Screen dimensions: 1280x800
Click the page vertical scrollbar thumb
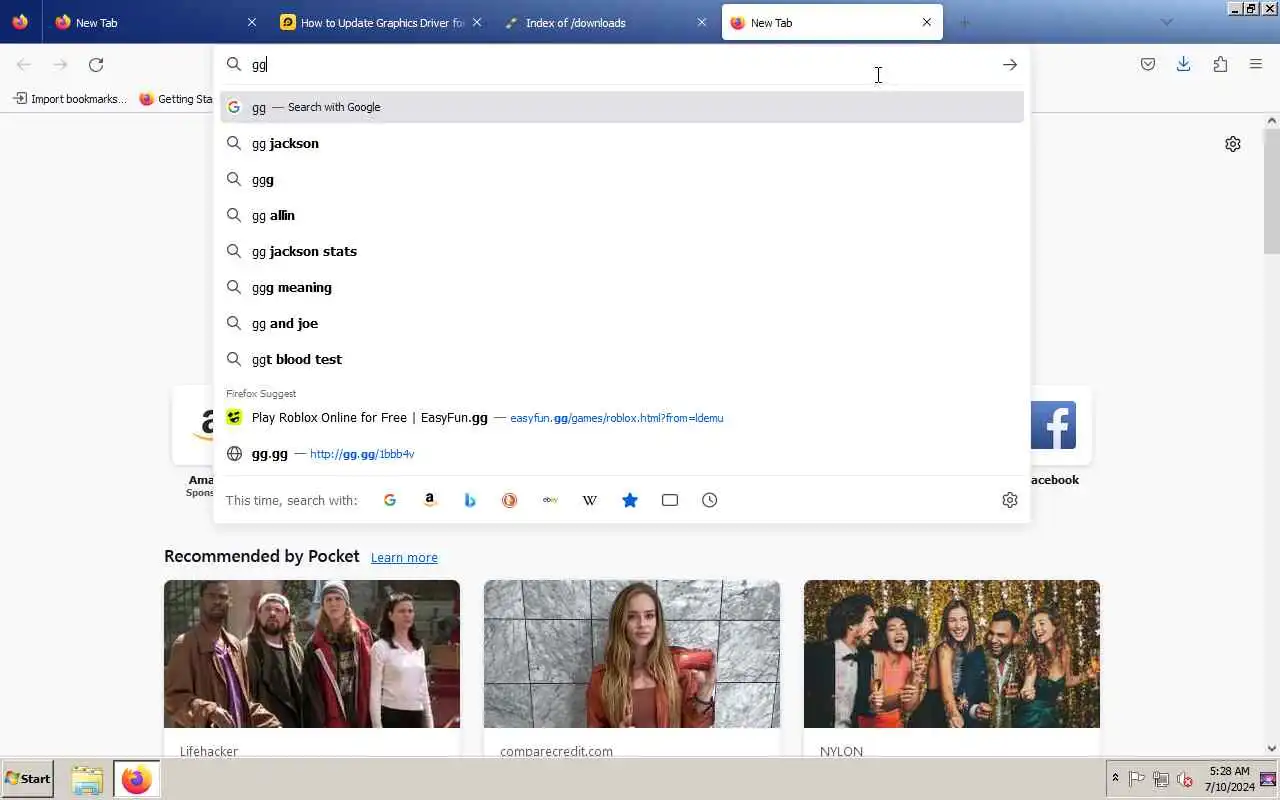coord(1272,191)
